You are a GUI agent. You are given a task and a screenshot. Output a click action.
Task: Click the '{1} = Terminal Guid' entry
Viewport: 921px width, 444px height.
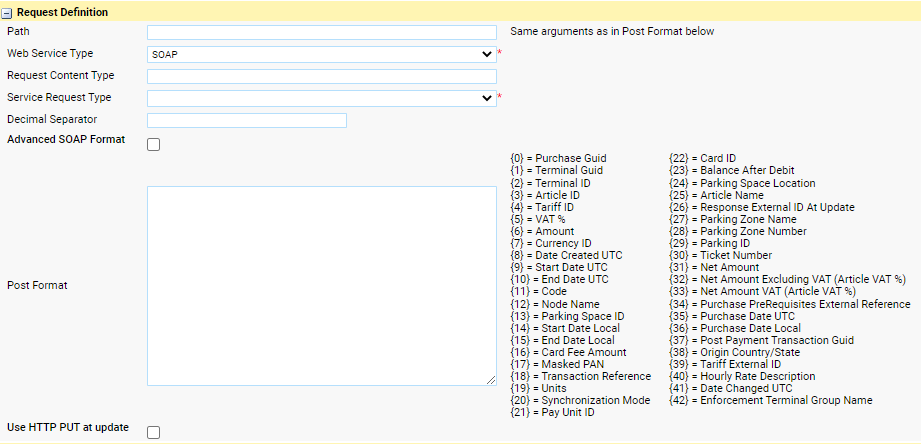tap(557, 170)
